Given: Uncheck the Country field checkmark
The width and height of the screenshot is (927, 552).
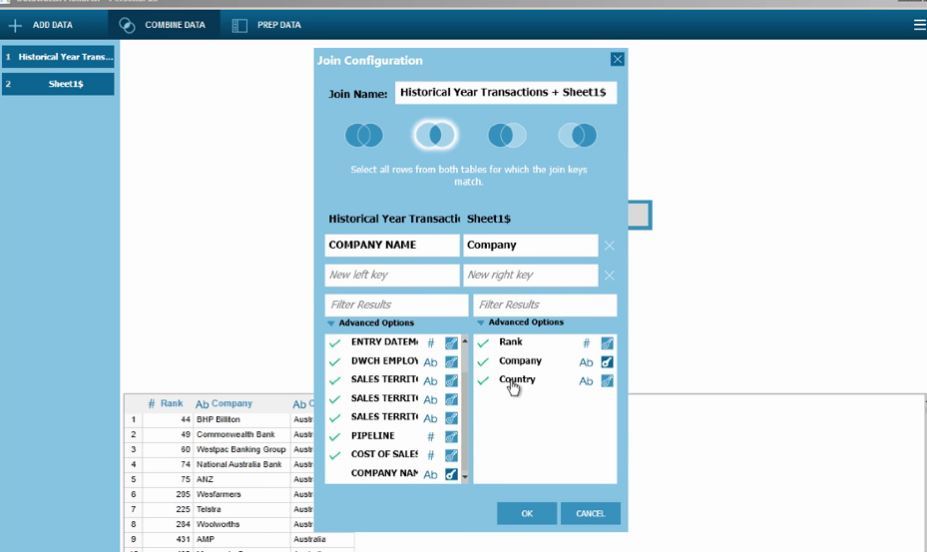Looking at the screenshot, I should (x=483, y=381).
